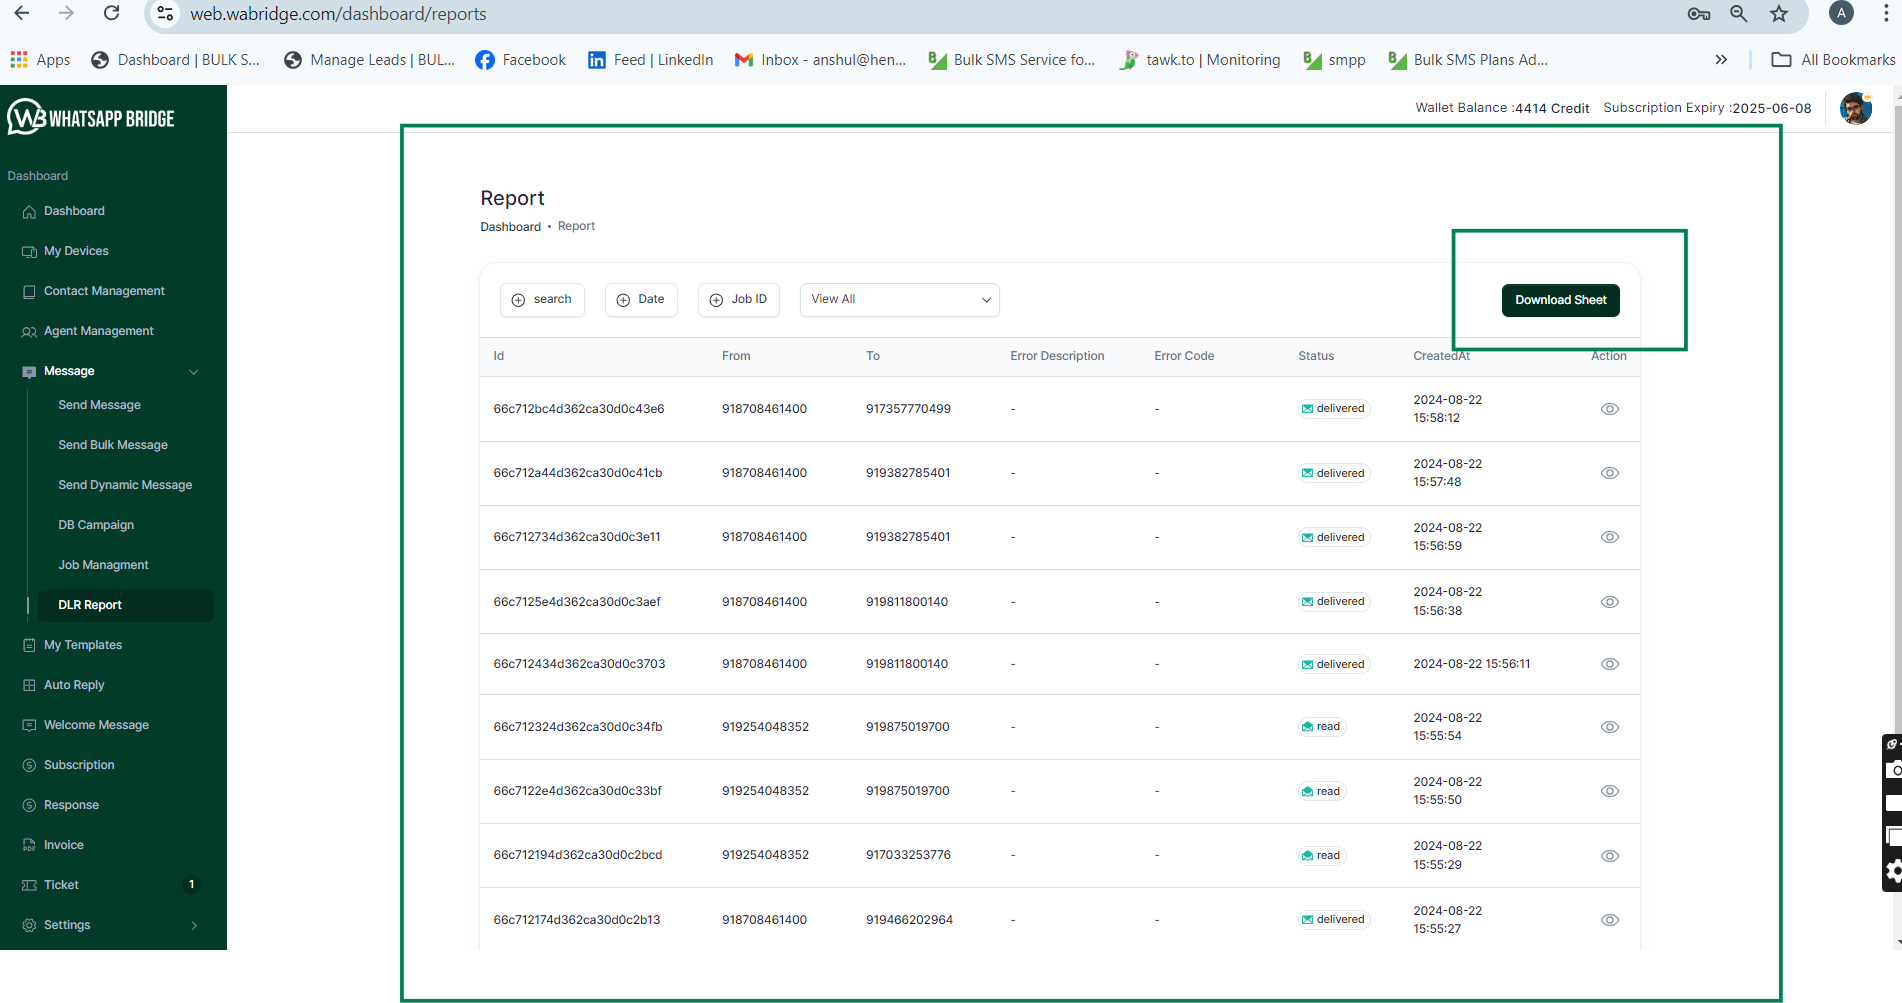Open Send Dynamic Message page
Viewport: 1902px width, 1003px height.
pos(125,485)
